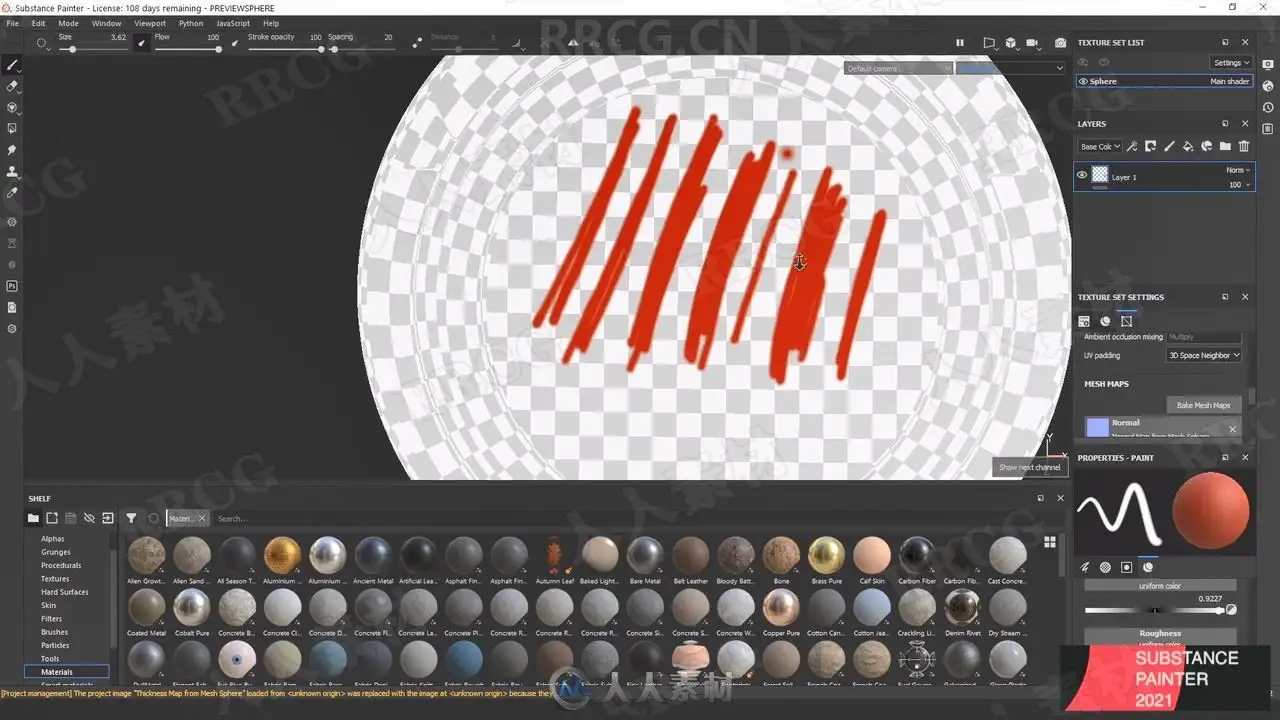This screenshot has height=720, width=1280.
Task: Open the Layer 1 blend mode dropdown
Action: tap(1238, 170)
